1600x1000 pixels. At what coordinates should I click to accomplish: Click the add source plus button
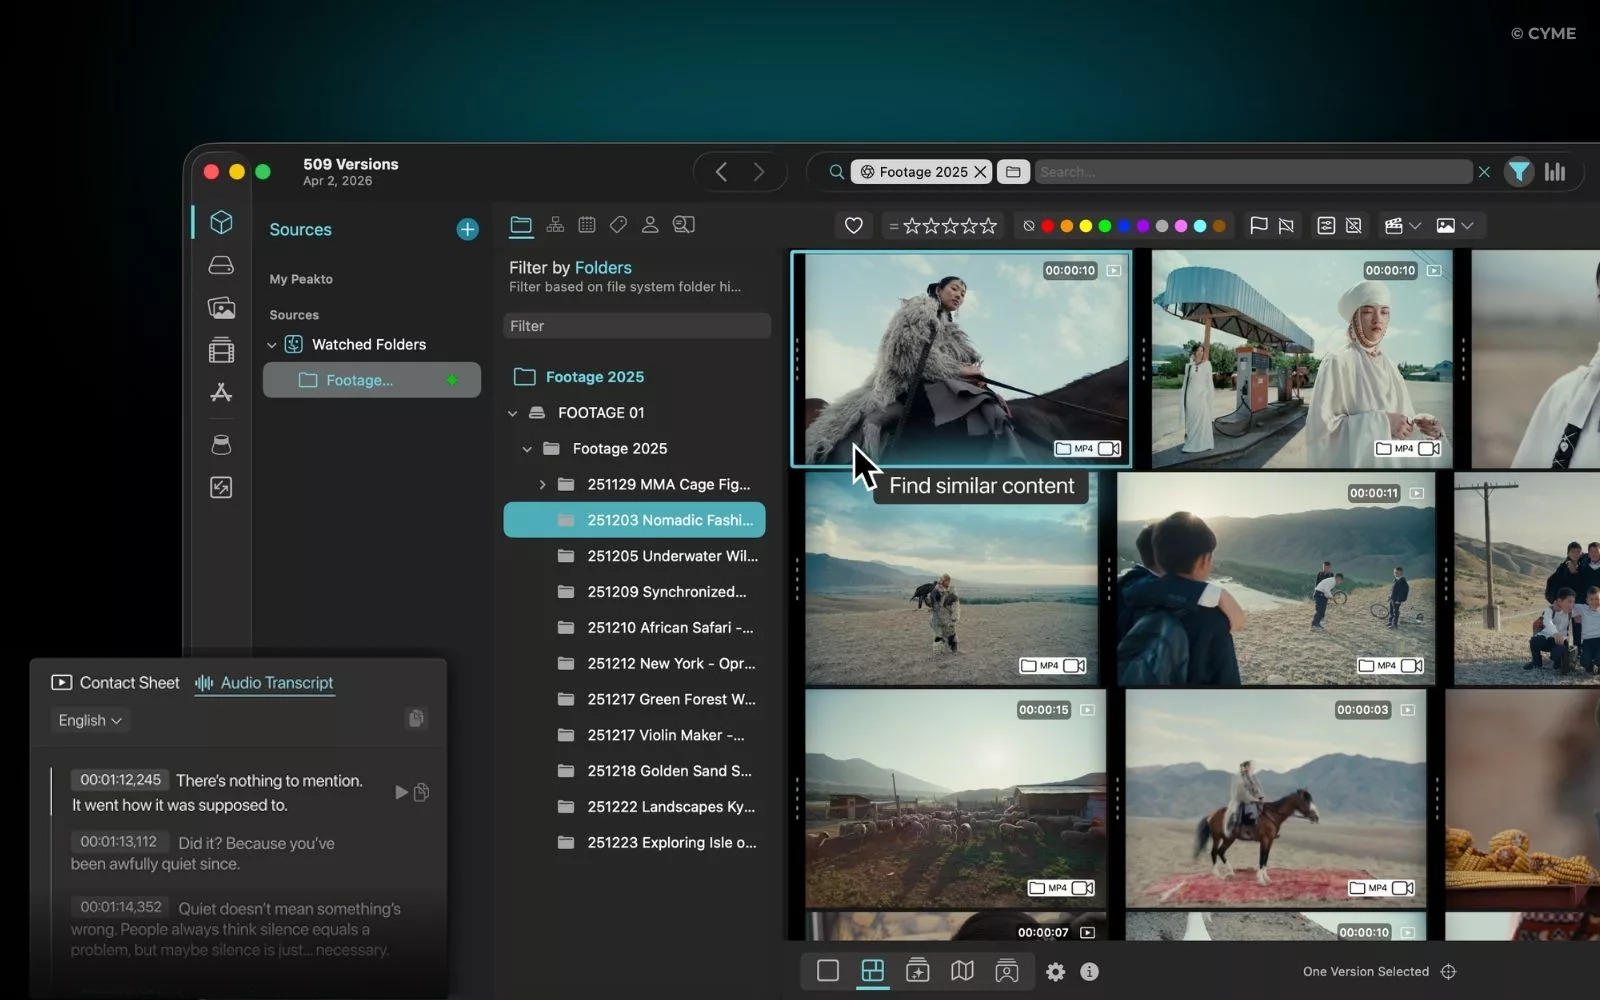click(467, 230)
